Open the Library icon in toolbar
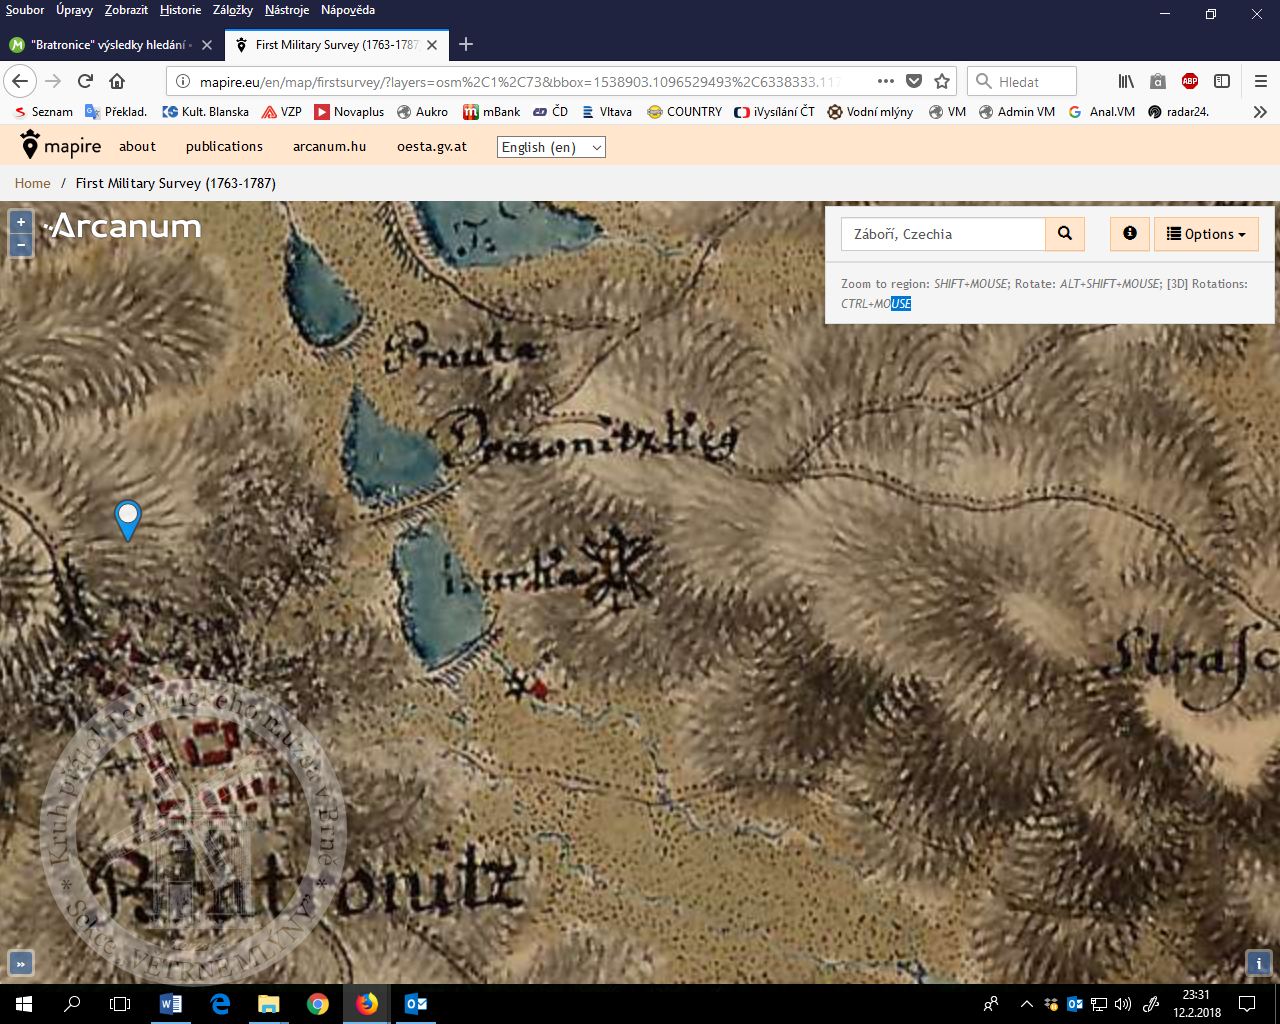The height and width of the screenshot is (1024, 1280). pyautogui.click(x=1126, y=81)
